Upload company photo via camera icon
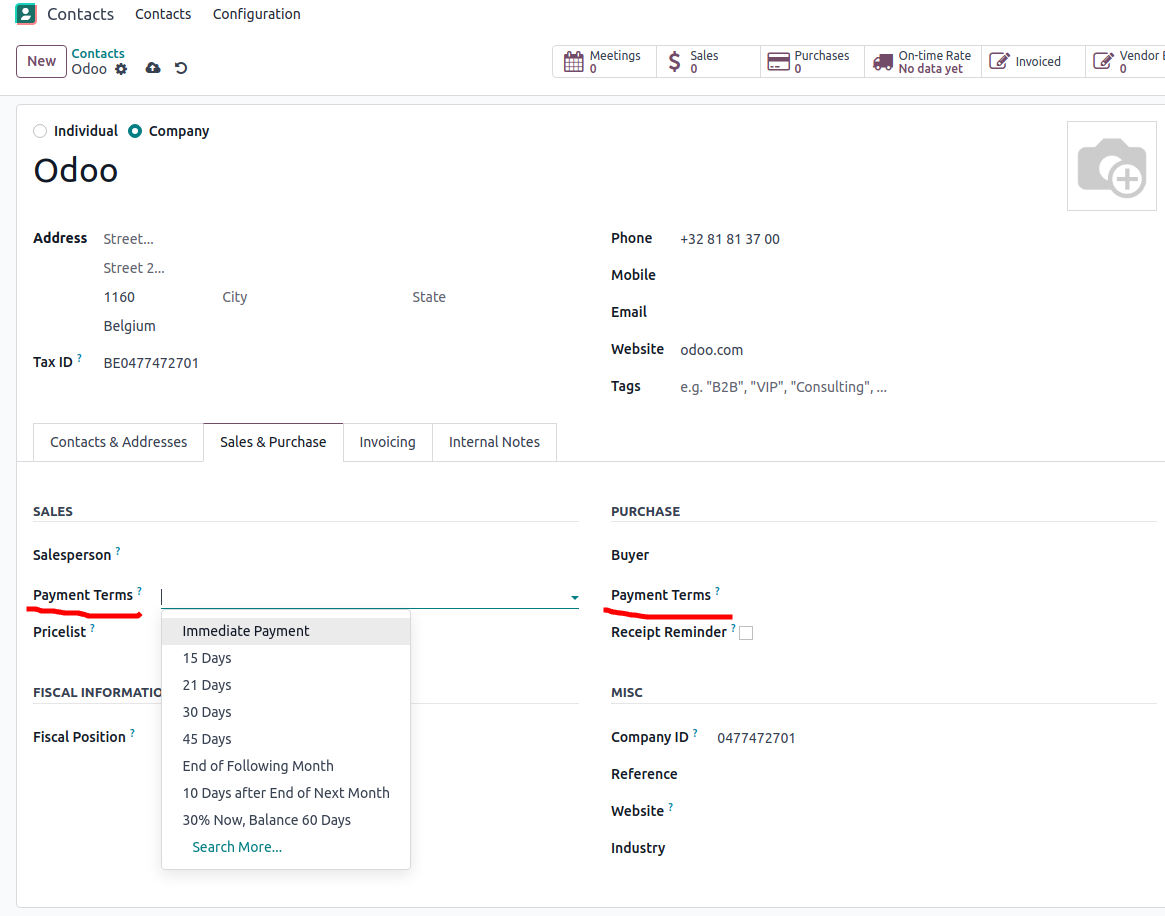1165x916 pixels. click(x=1112, y=166)
